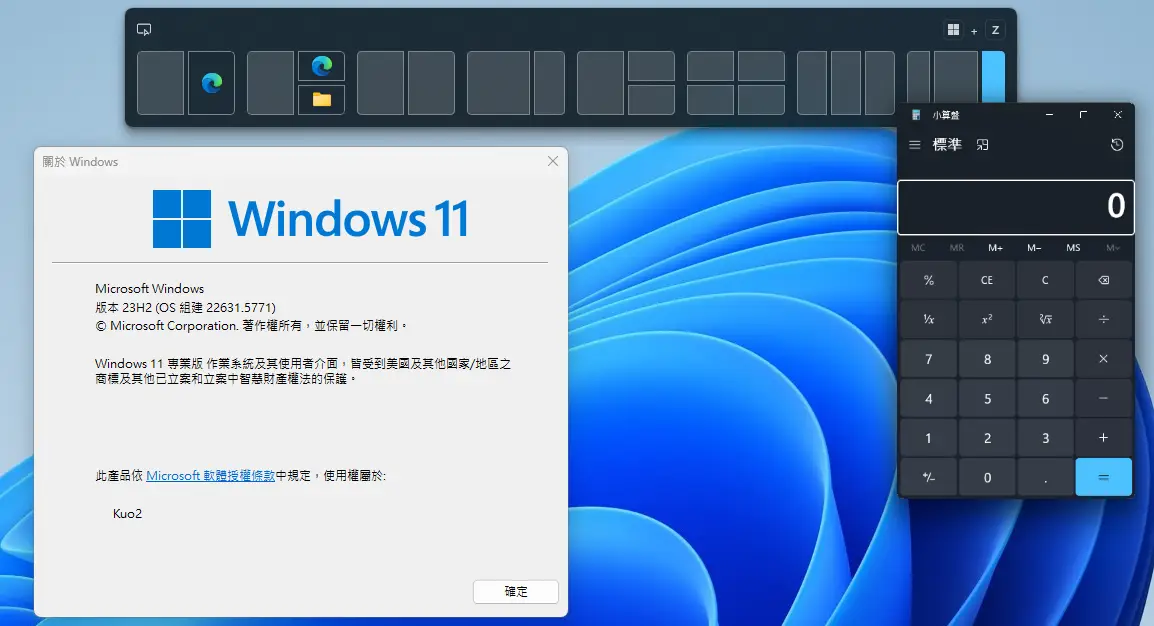This screenshot has width=1154, height=626.
Task: Click the blue equals key
Action: pyautogui.click(x=1103, y=477)
